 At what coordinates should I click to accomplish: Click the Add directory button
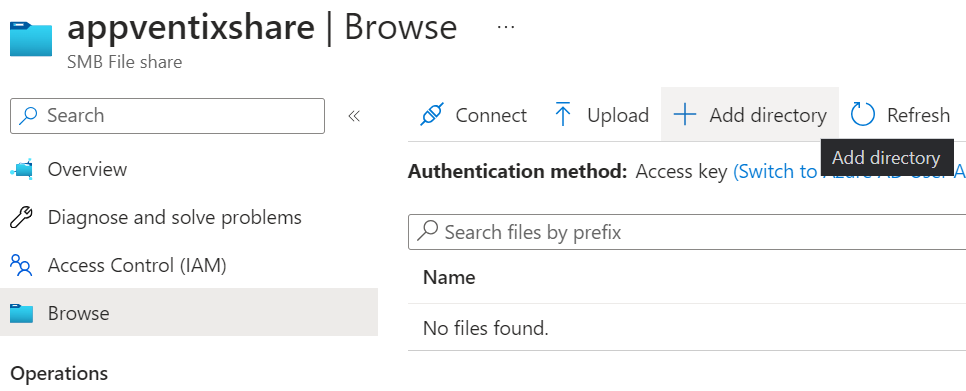click(x=750, y=115)
